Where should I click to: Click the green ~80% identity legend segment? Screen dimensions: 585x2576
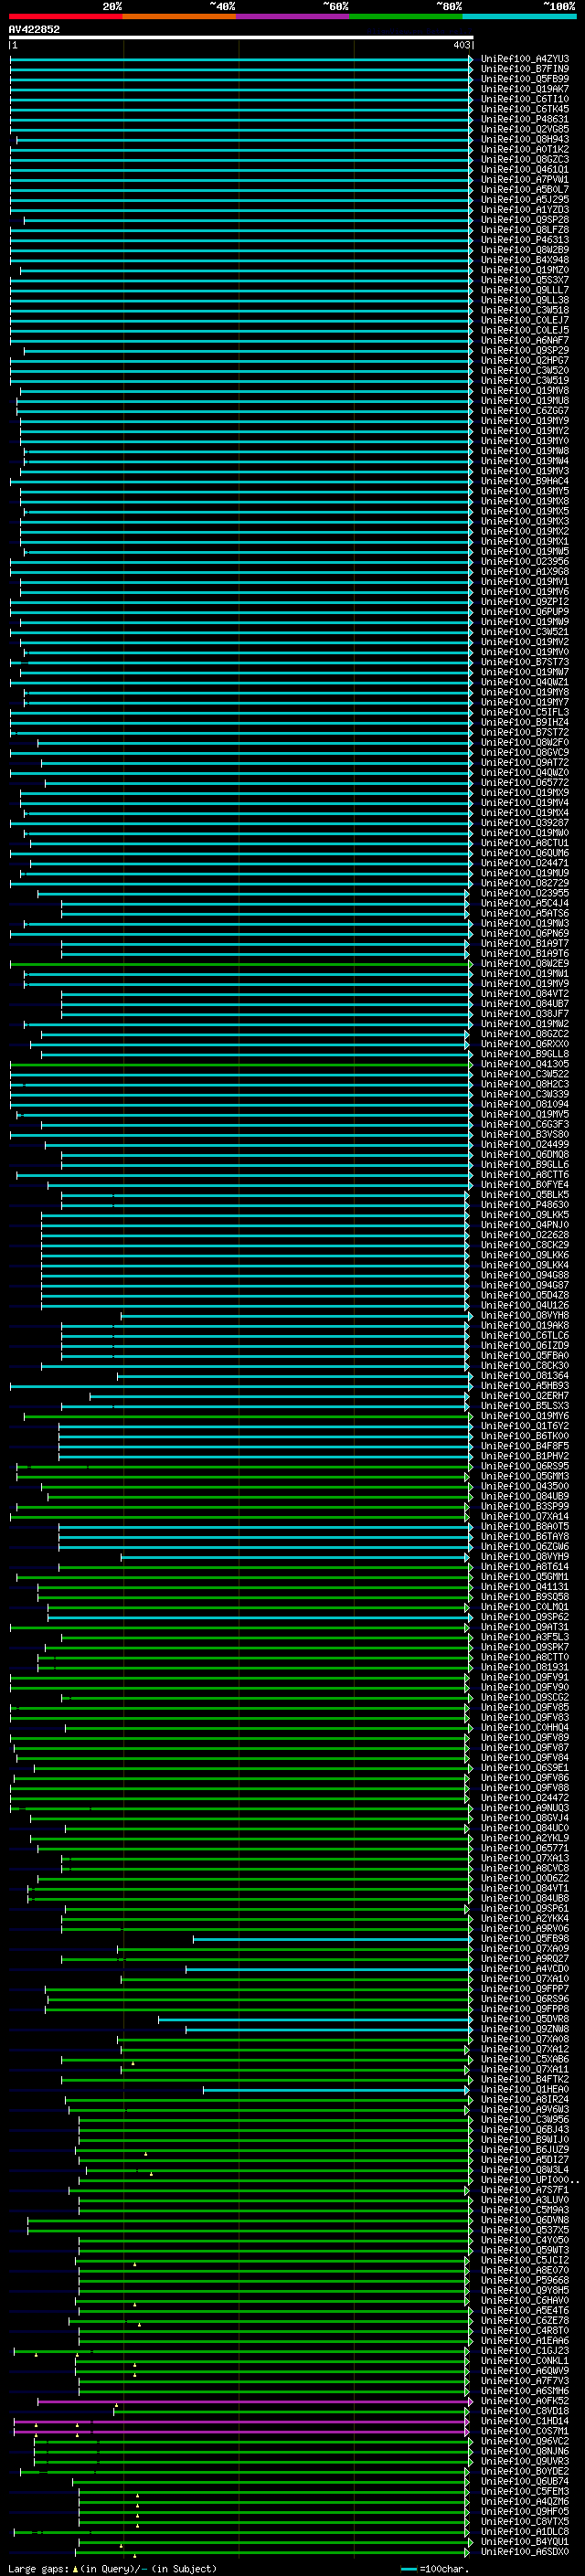(x=406, y=16)
